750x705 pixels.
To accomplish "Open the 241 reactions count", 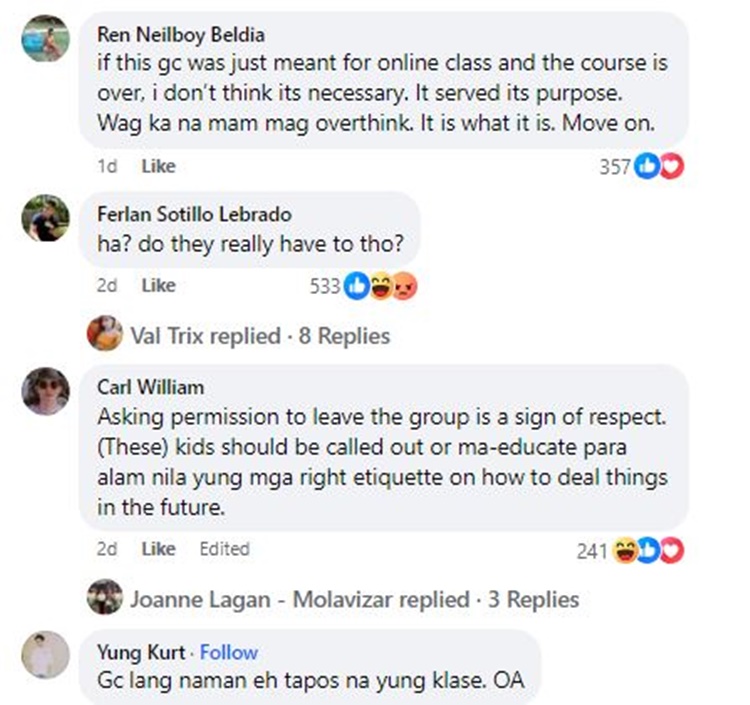I will click(592, 550).
